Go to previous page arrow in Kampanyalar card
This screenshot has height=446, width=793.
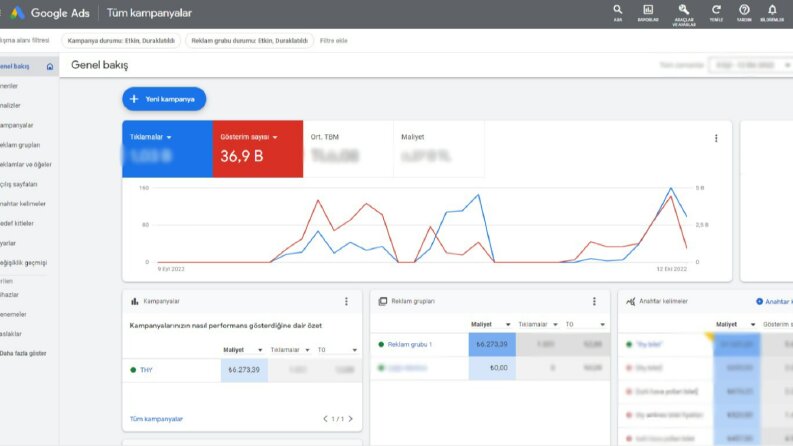(x=325, y=419)
